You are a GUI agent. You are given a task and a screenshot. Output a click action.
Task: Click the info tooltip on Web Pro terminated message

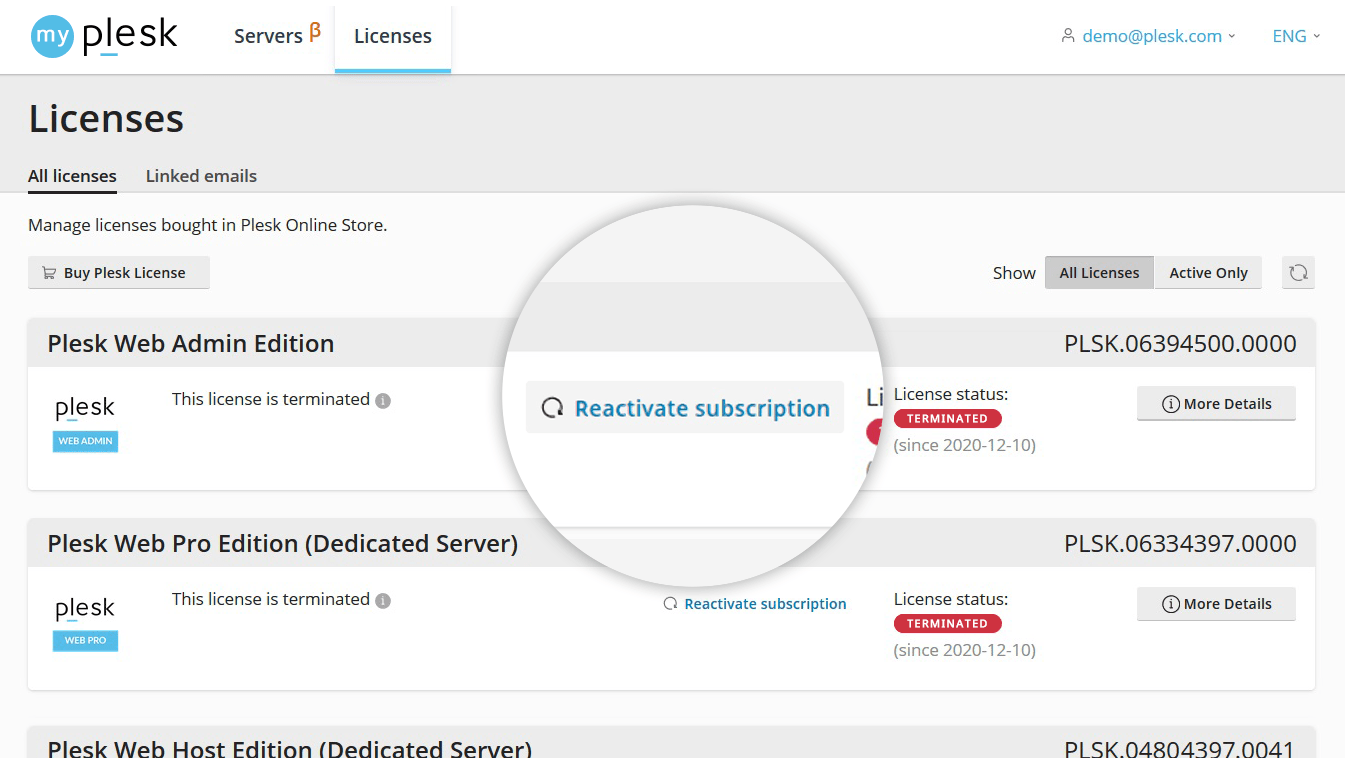tap(383, 600)
